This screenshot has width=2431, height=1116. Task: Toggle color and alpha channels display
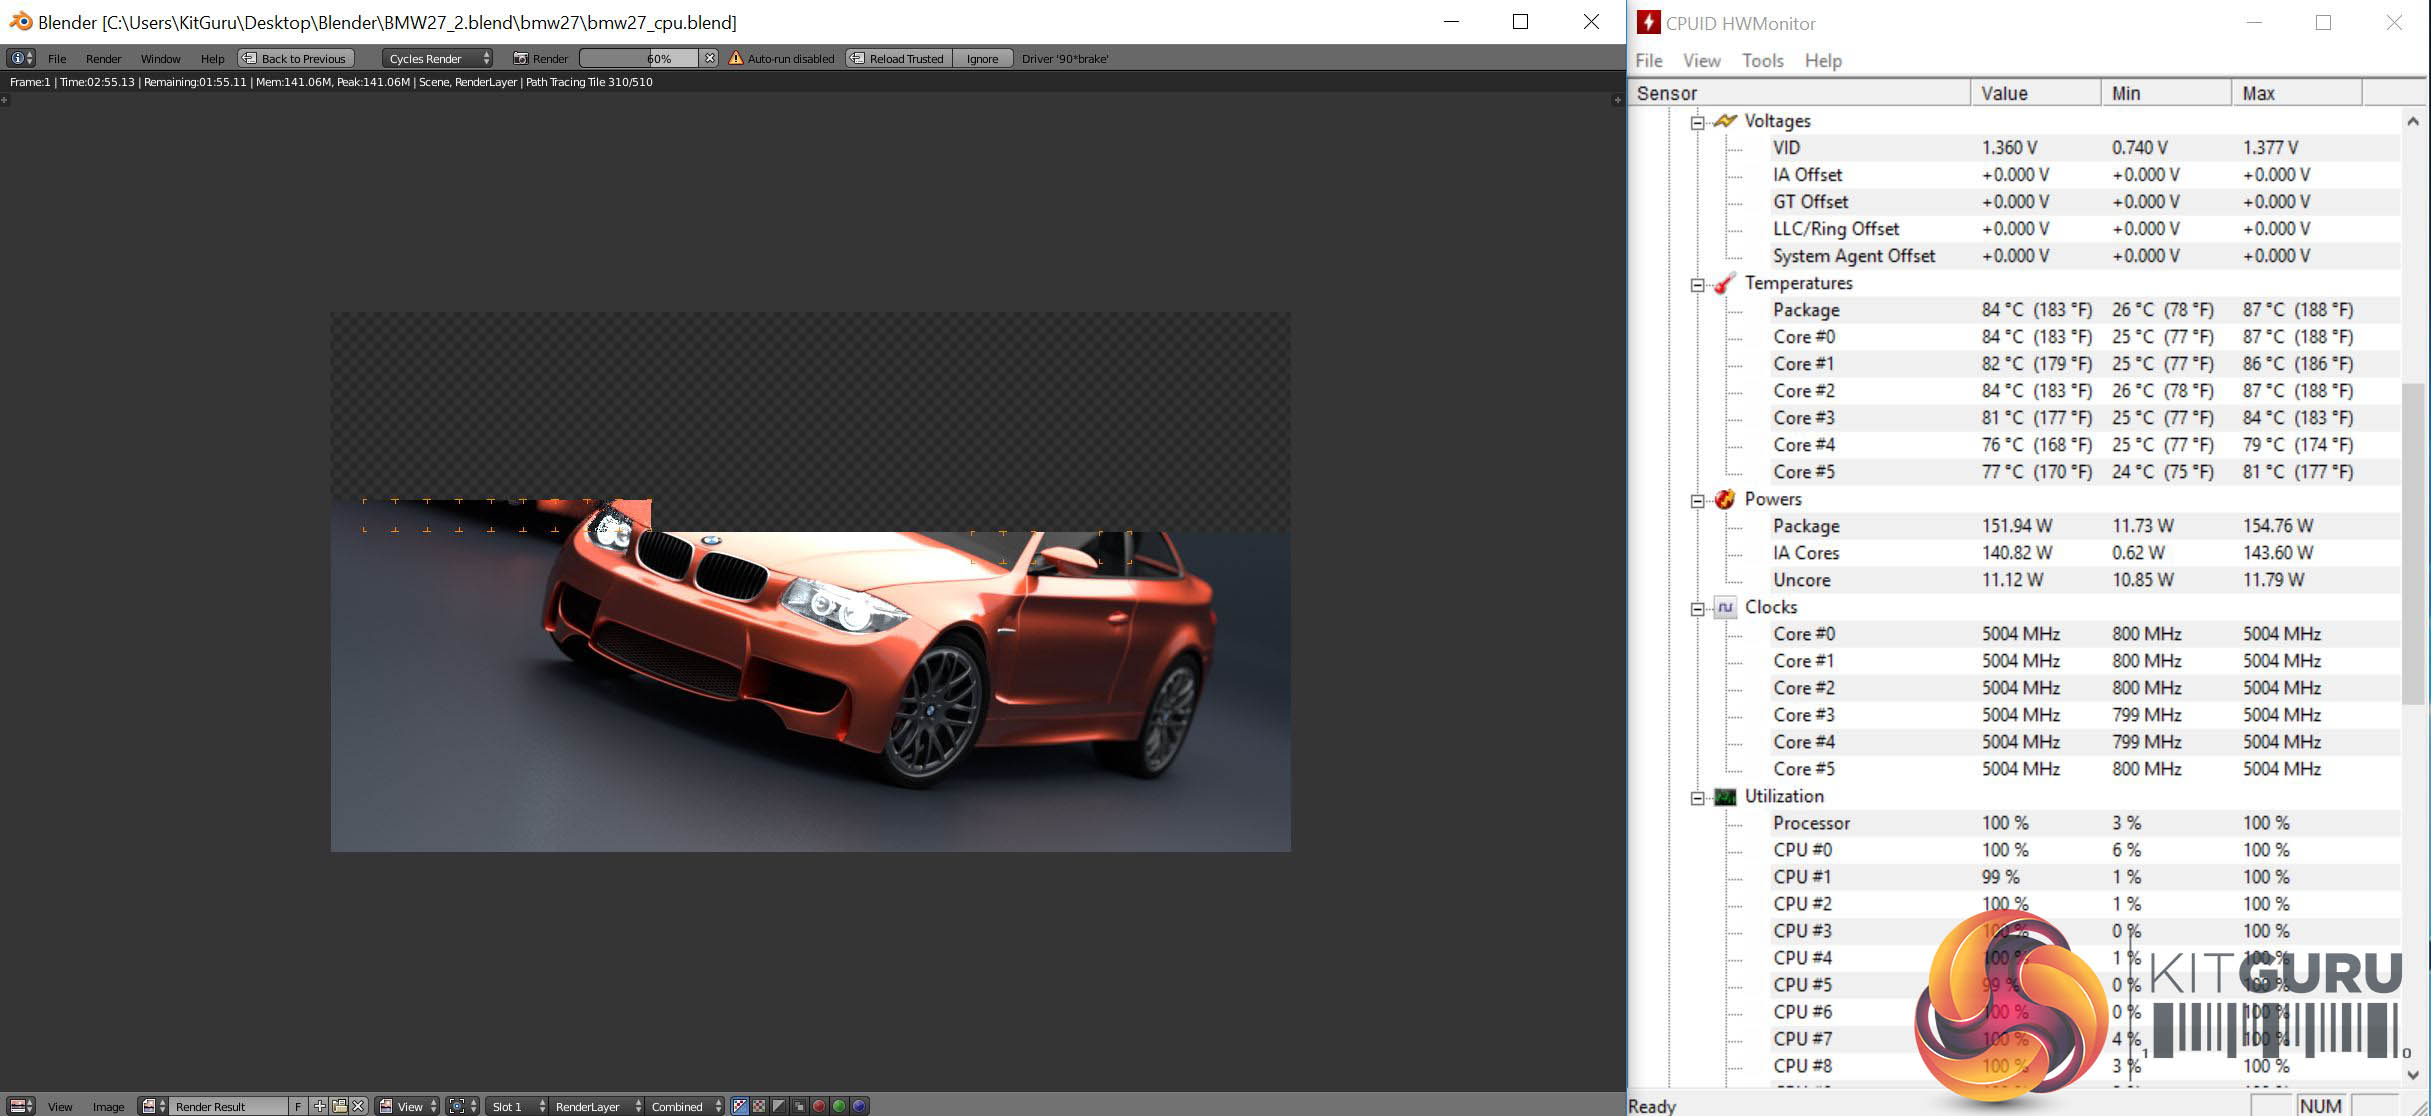(x=739, y=1106)
